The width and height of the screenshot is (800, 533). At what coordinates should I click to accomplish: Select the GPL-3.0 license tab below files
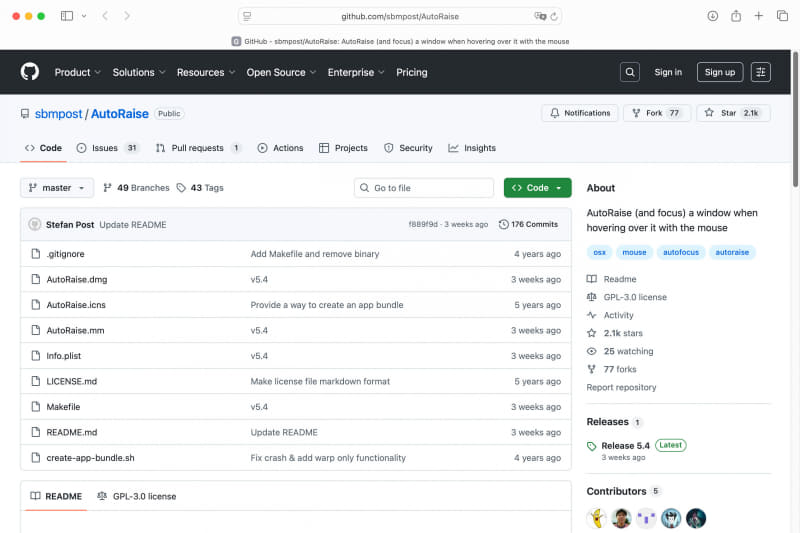click(137, 496)
